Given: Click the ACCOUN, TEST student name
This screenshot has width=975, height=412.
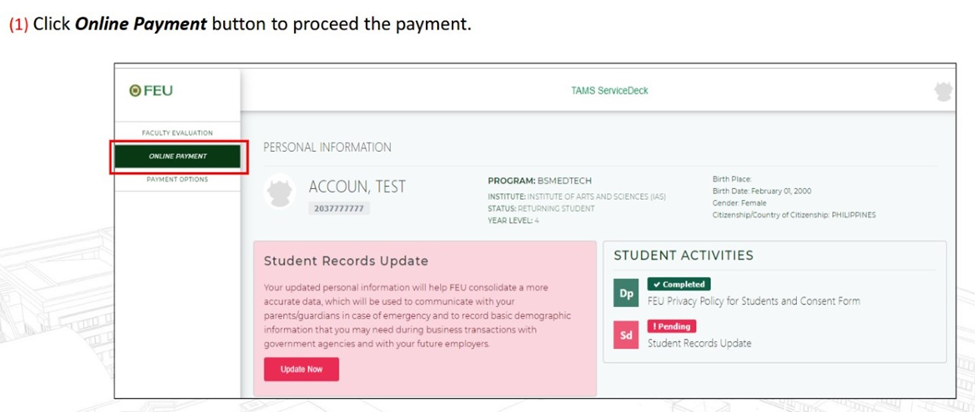Looking at the screenshot, I should pyautogui.click(x=357, y=186).
